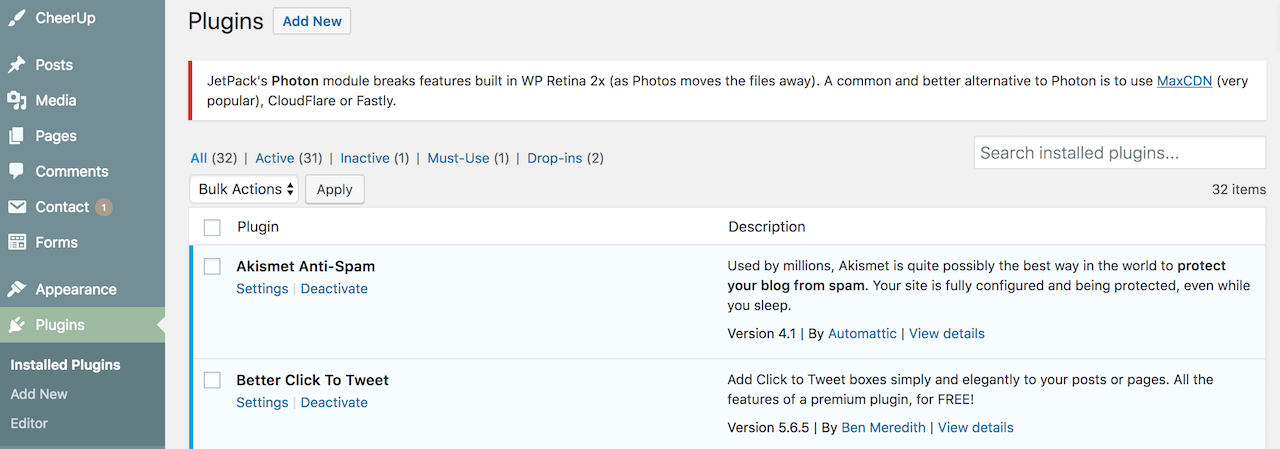Open the Automattic author link

tap(862, 333)
